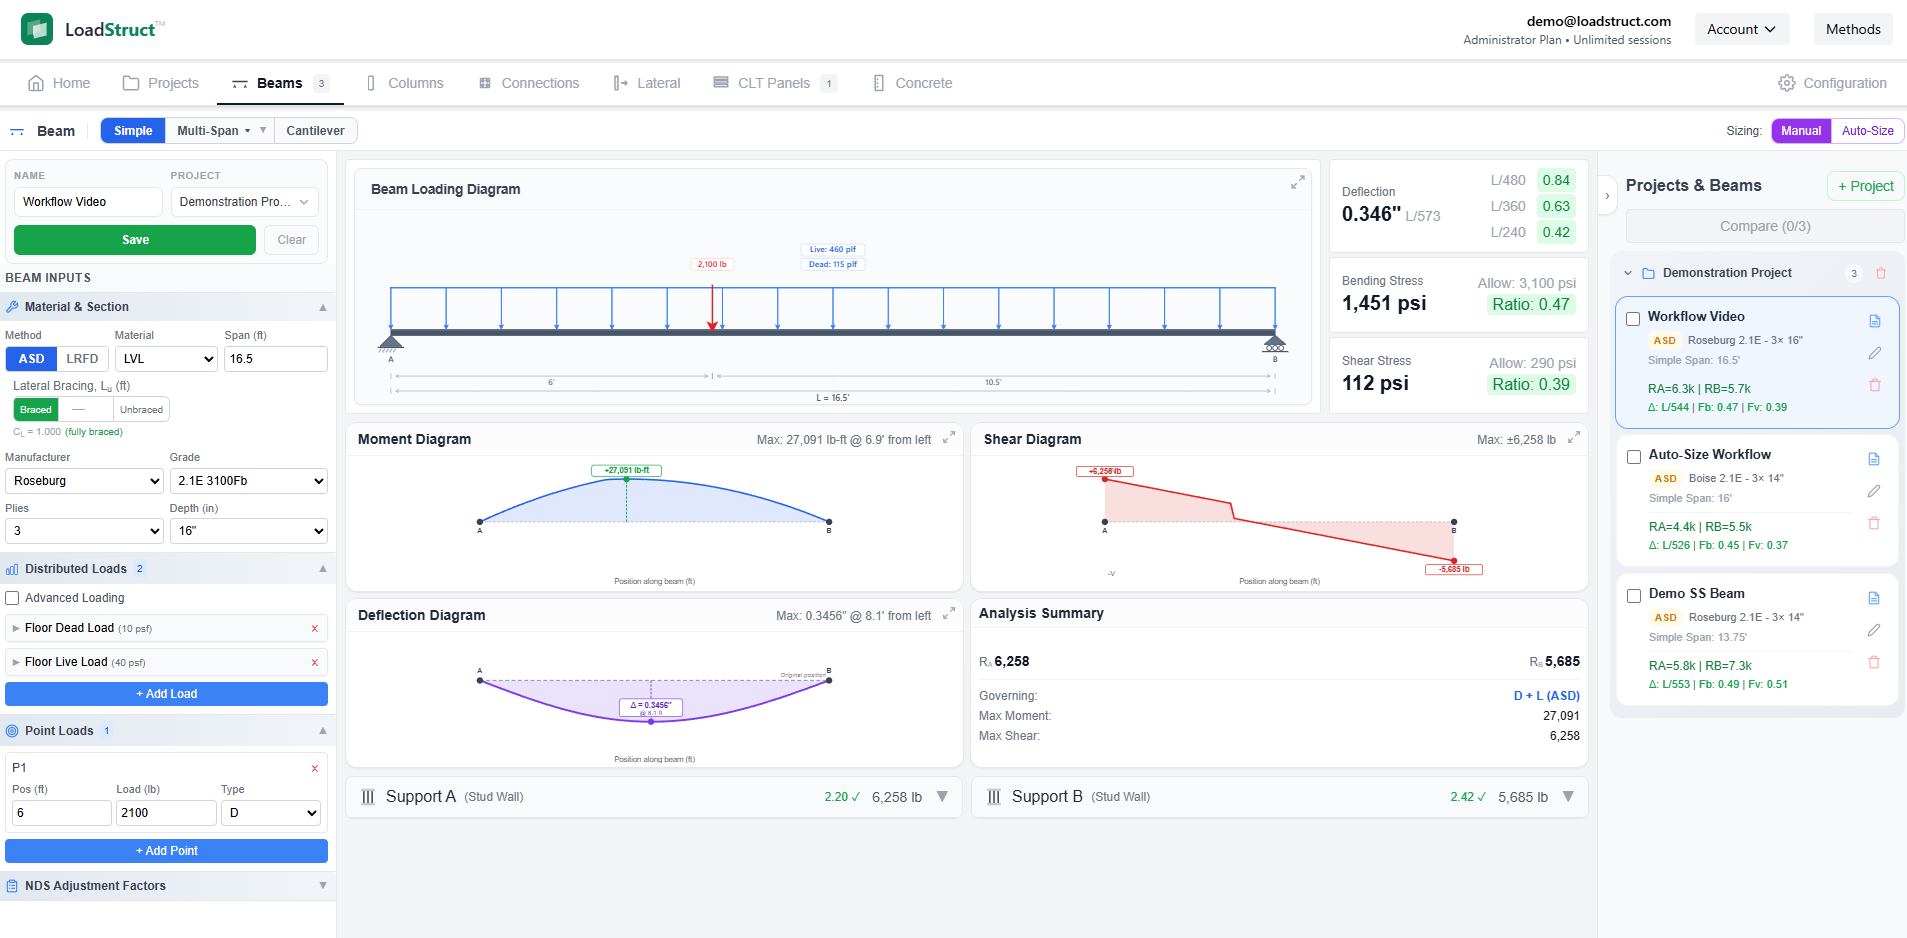Viewport: 1907px width, 938px height.
Task: Edit the Workflow Video beam entry
Action: [1875, 353]
